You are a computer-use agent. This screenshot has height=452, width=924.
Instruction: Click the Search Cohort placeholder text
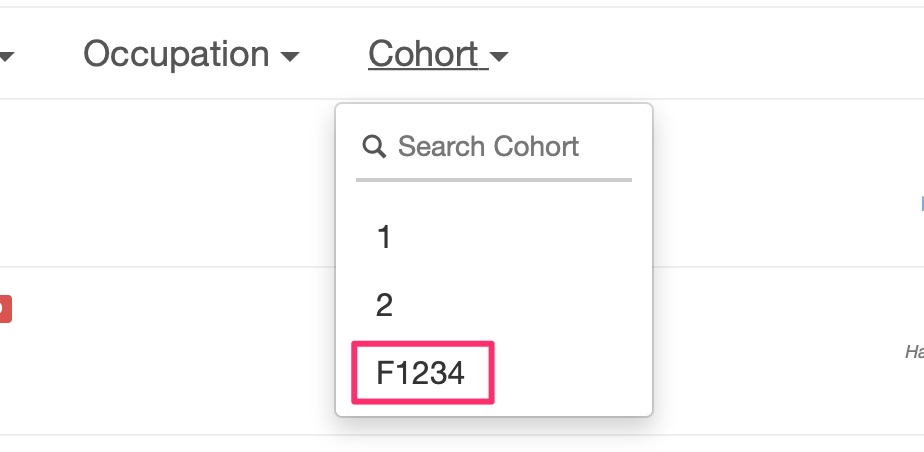(489, 146)
